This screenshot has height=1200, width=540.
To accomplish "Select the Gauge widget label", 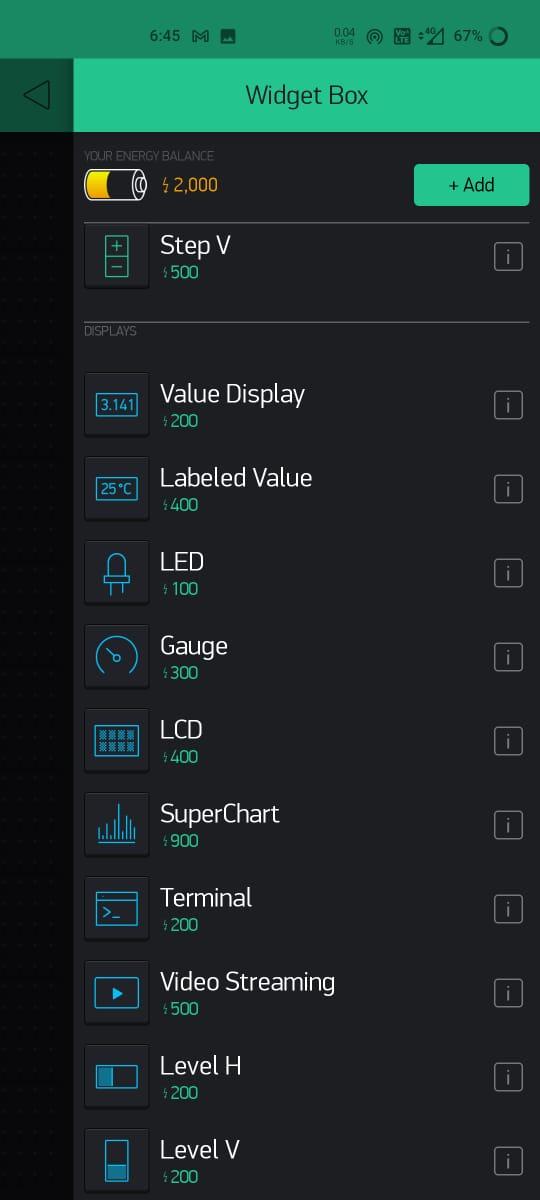I will coord(194,646).
